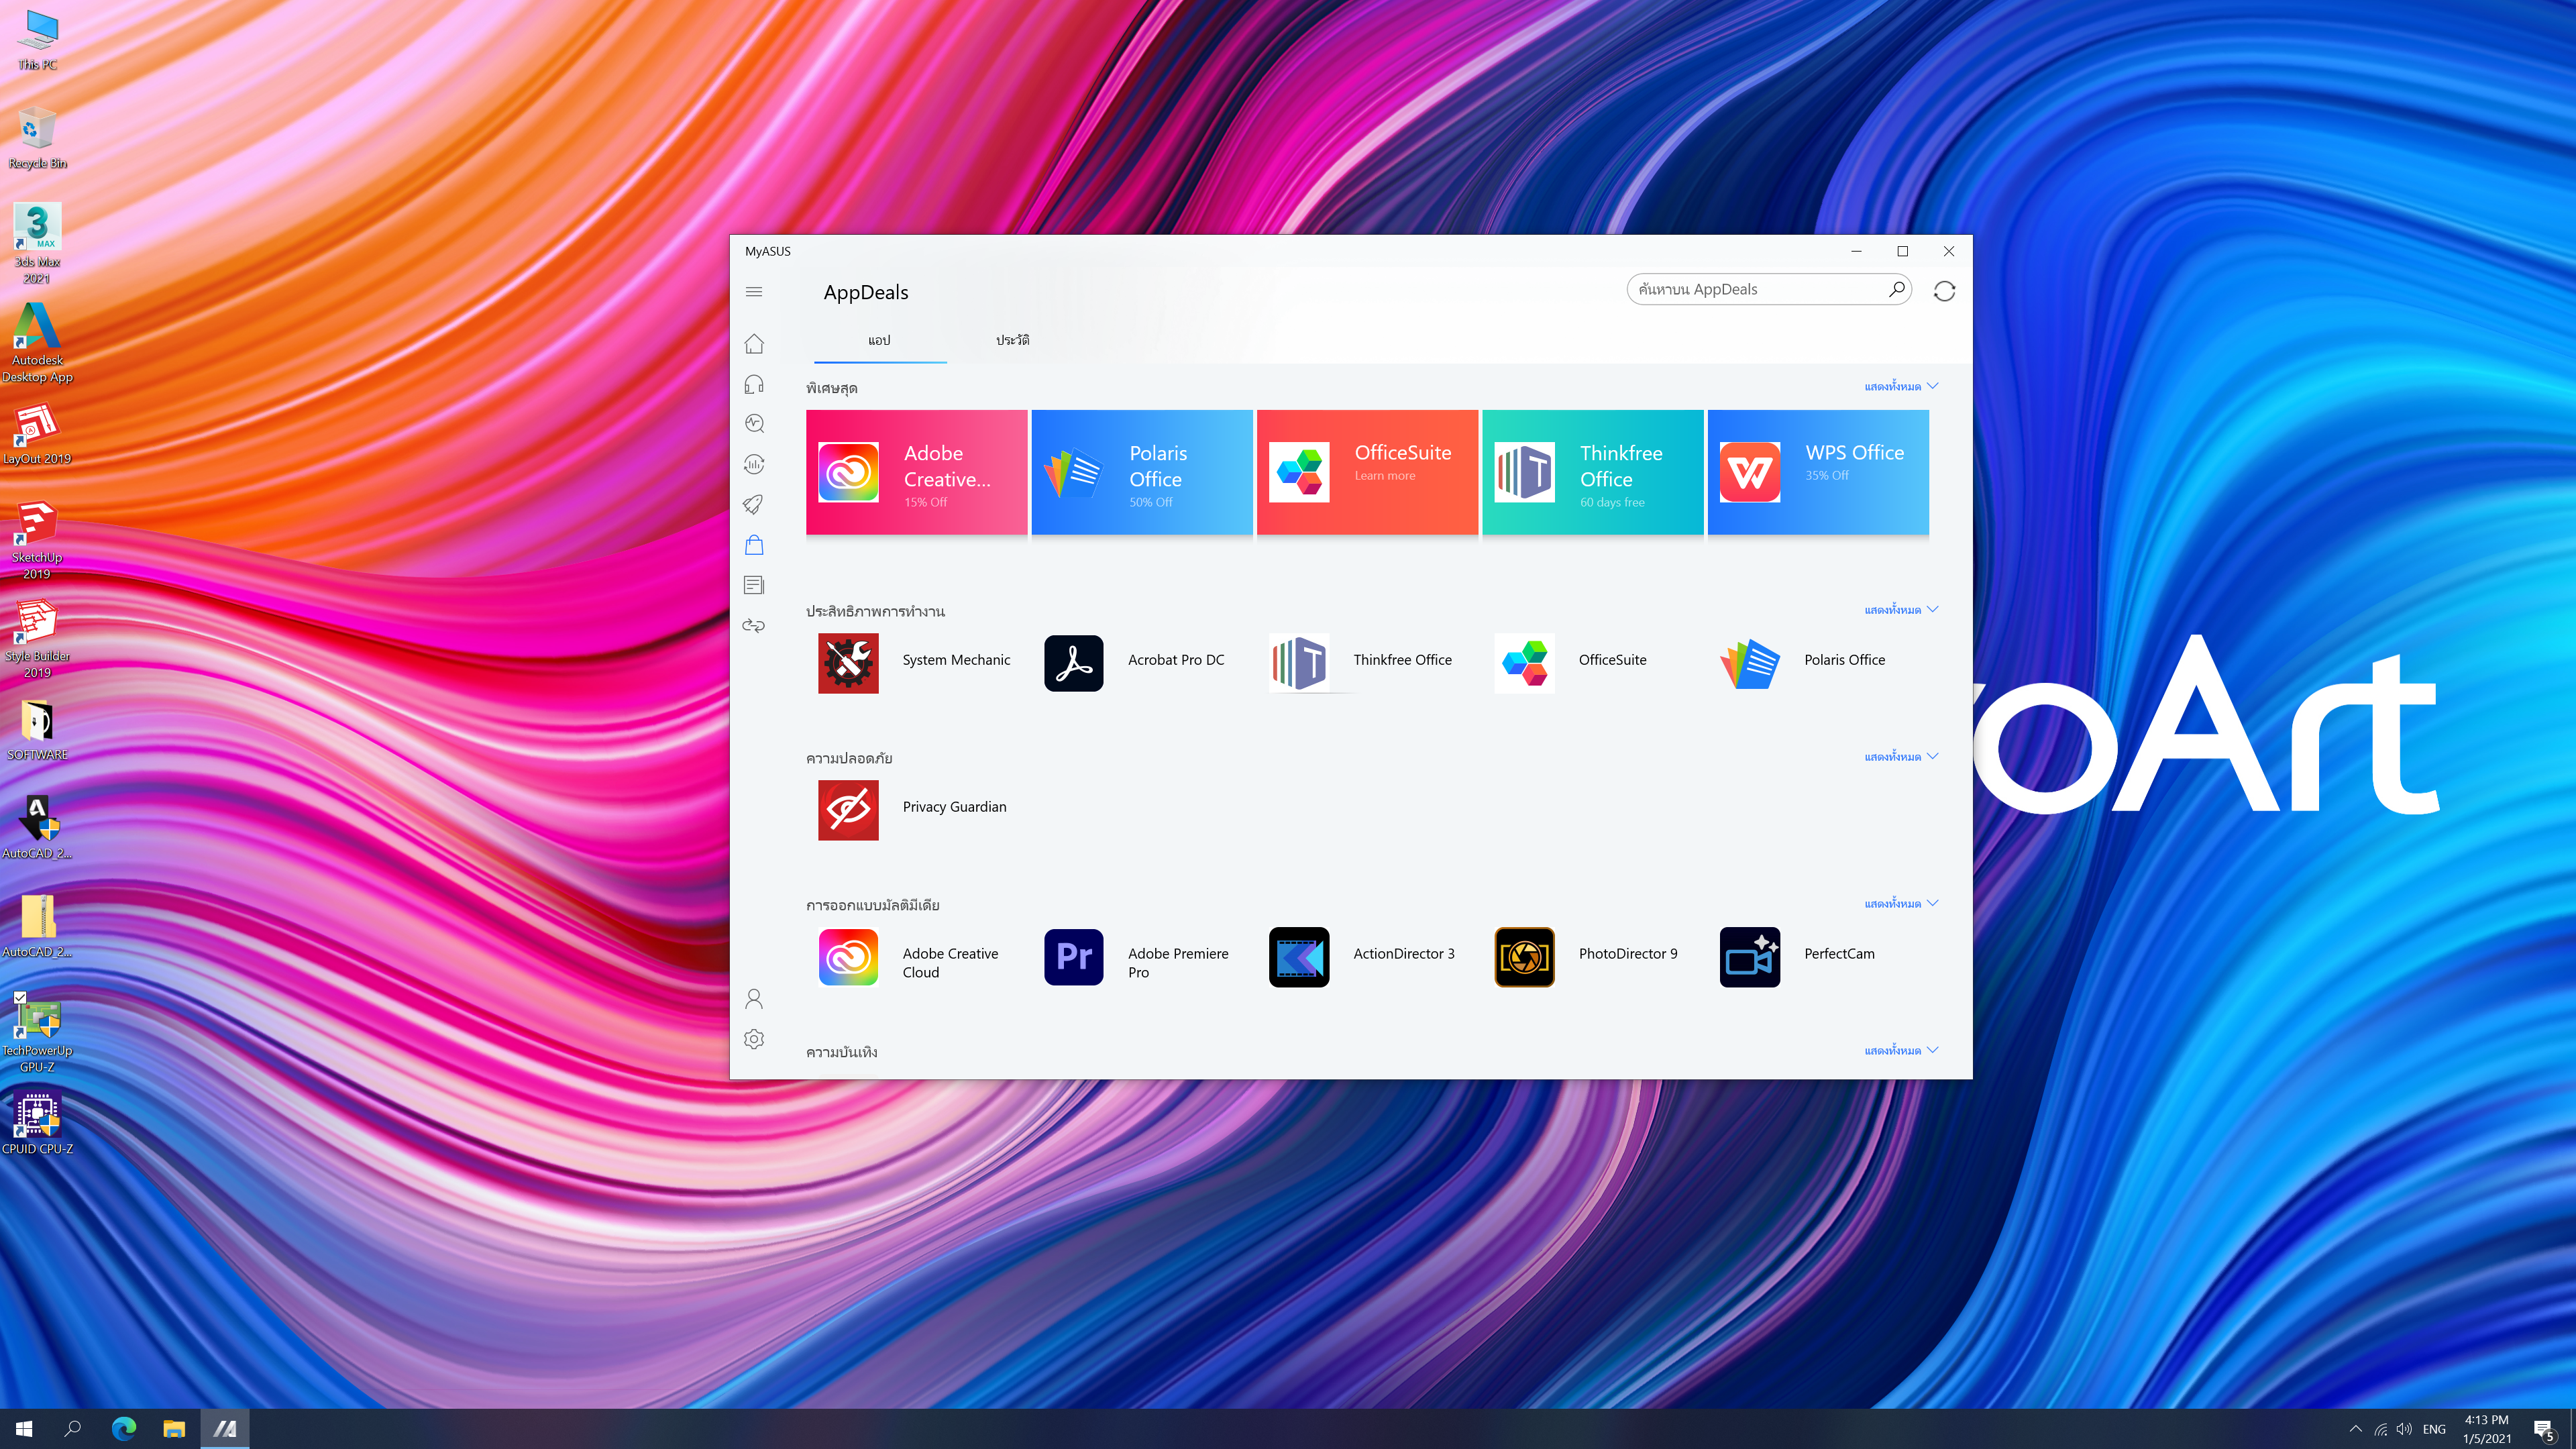The image size is (2576, 1449).
Task: Open taskbar search magnifier
Action: pyautogui.click(x=72, y=1429)
